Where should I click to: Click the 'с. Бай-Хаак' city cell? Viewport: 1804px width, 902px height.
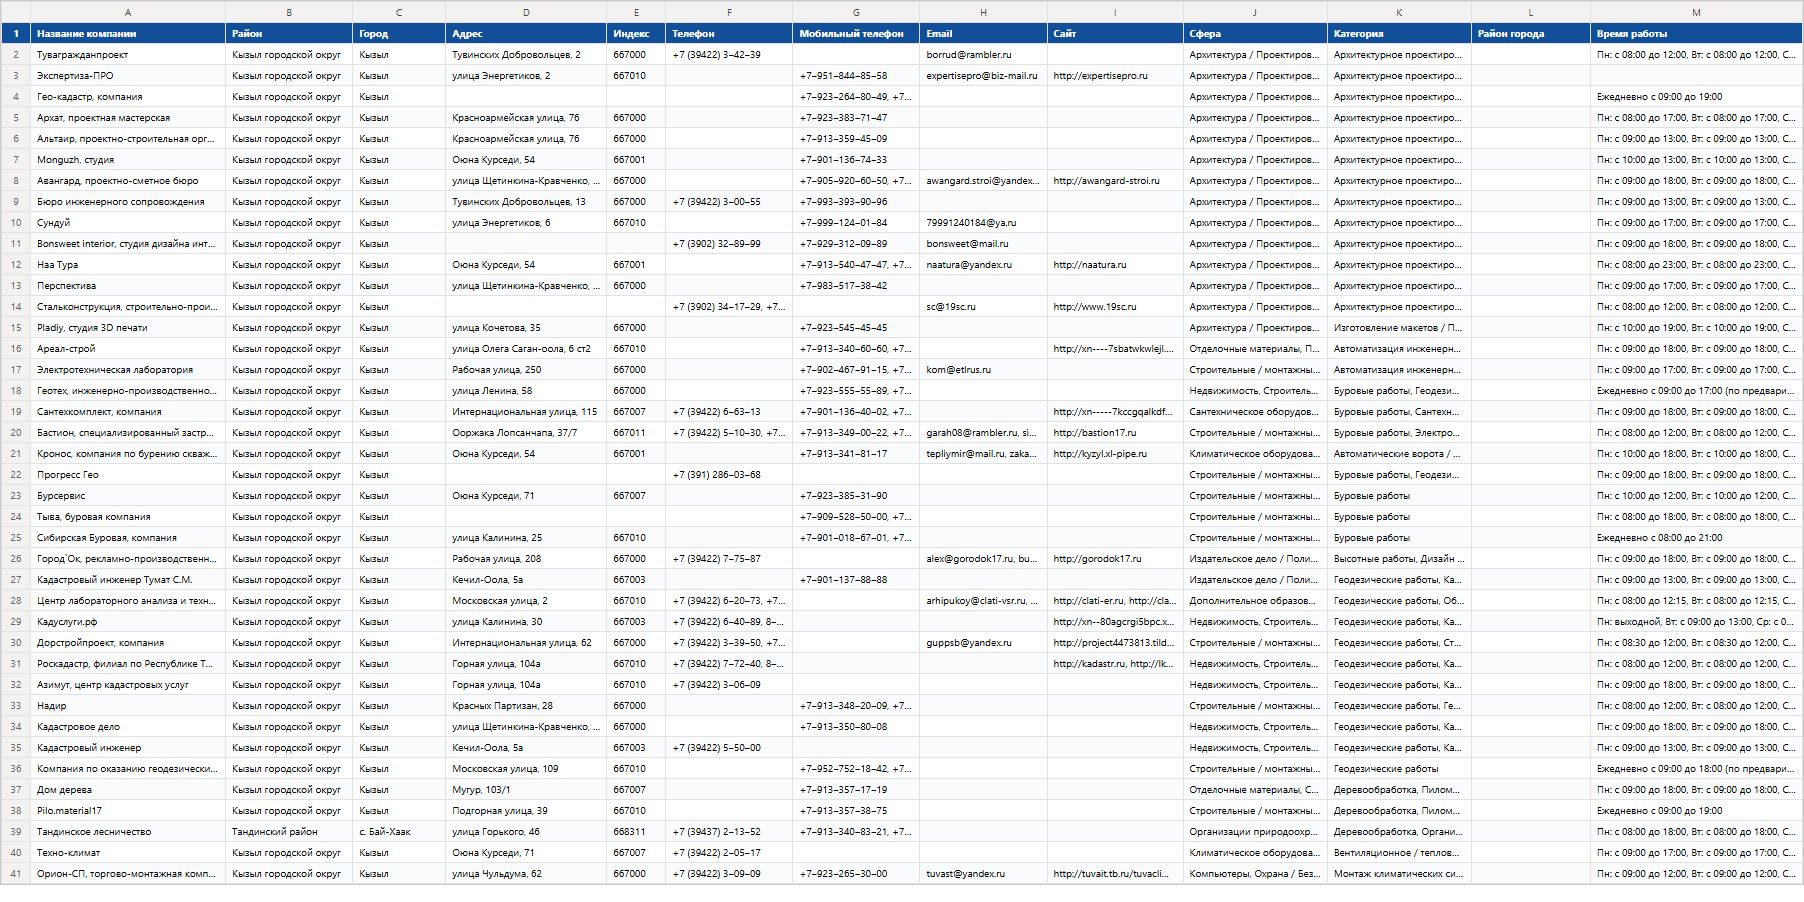[x=399, y=832]
